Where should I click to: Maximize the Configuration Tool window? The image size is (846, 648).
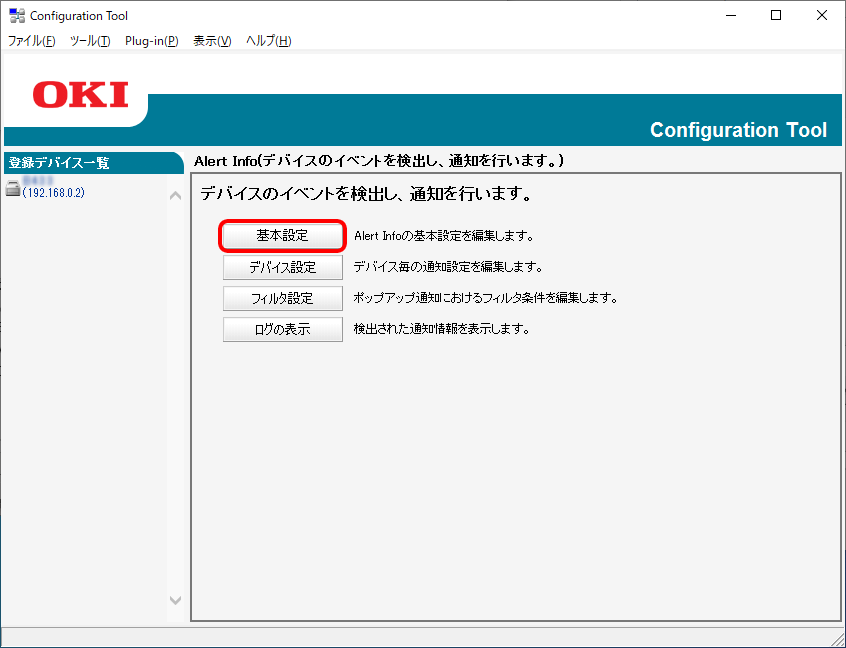(776, 16)
